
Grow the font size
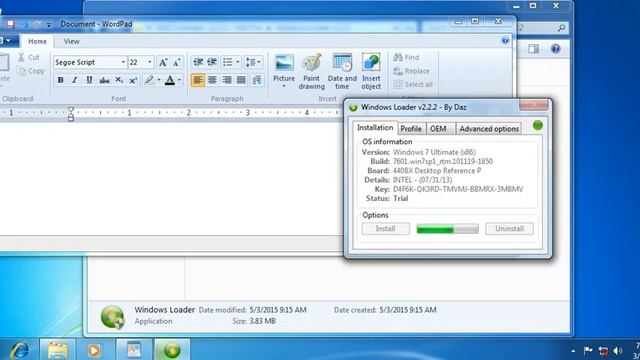[x=163, y=62]
